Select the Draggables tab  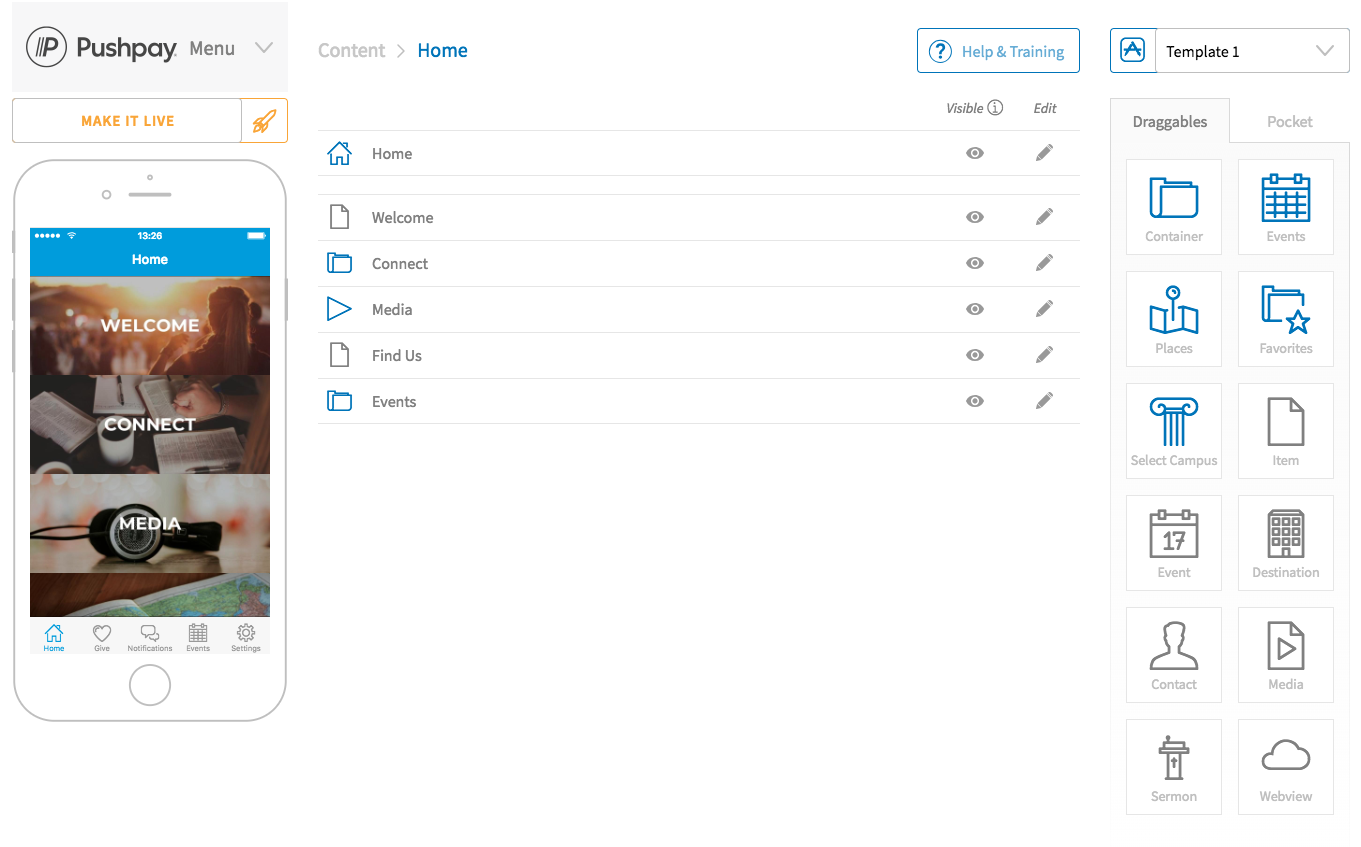(1169, 121)
